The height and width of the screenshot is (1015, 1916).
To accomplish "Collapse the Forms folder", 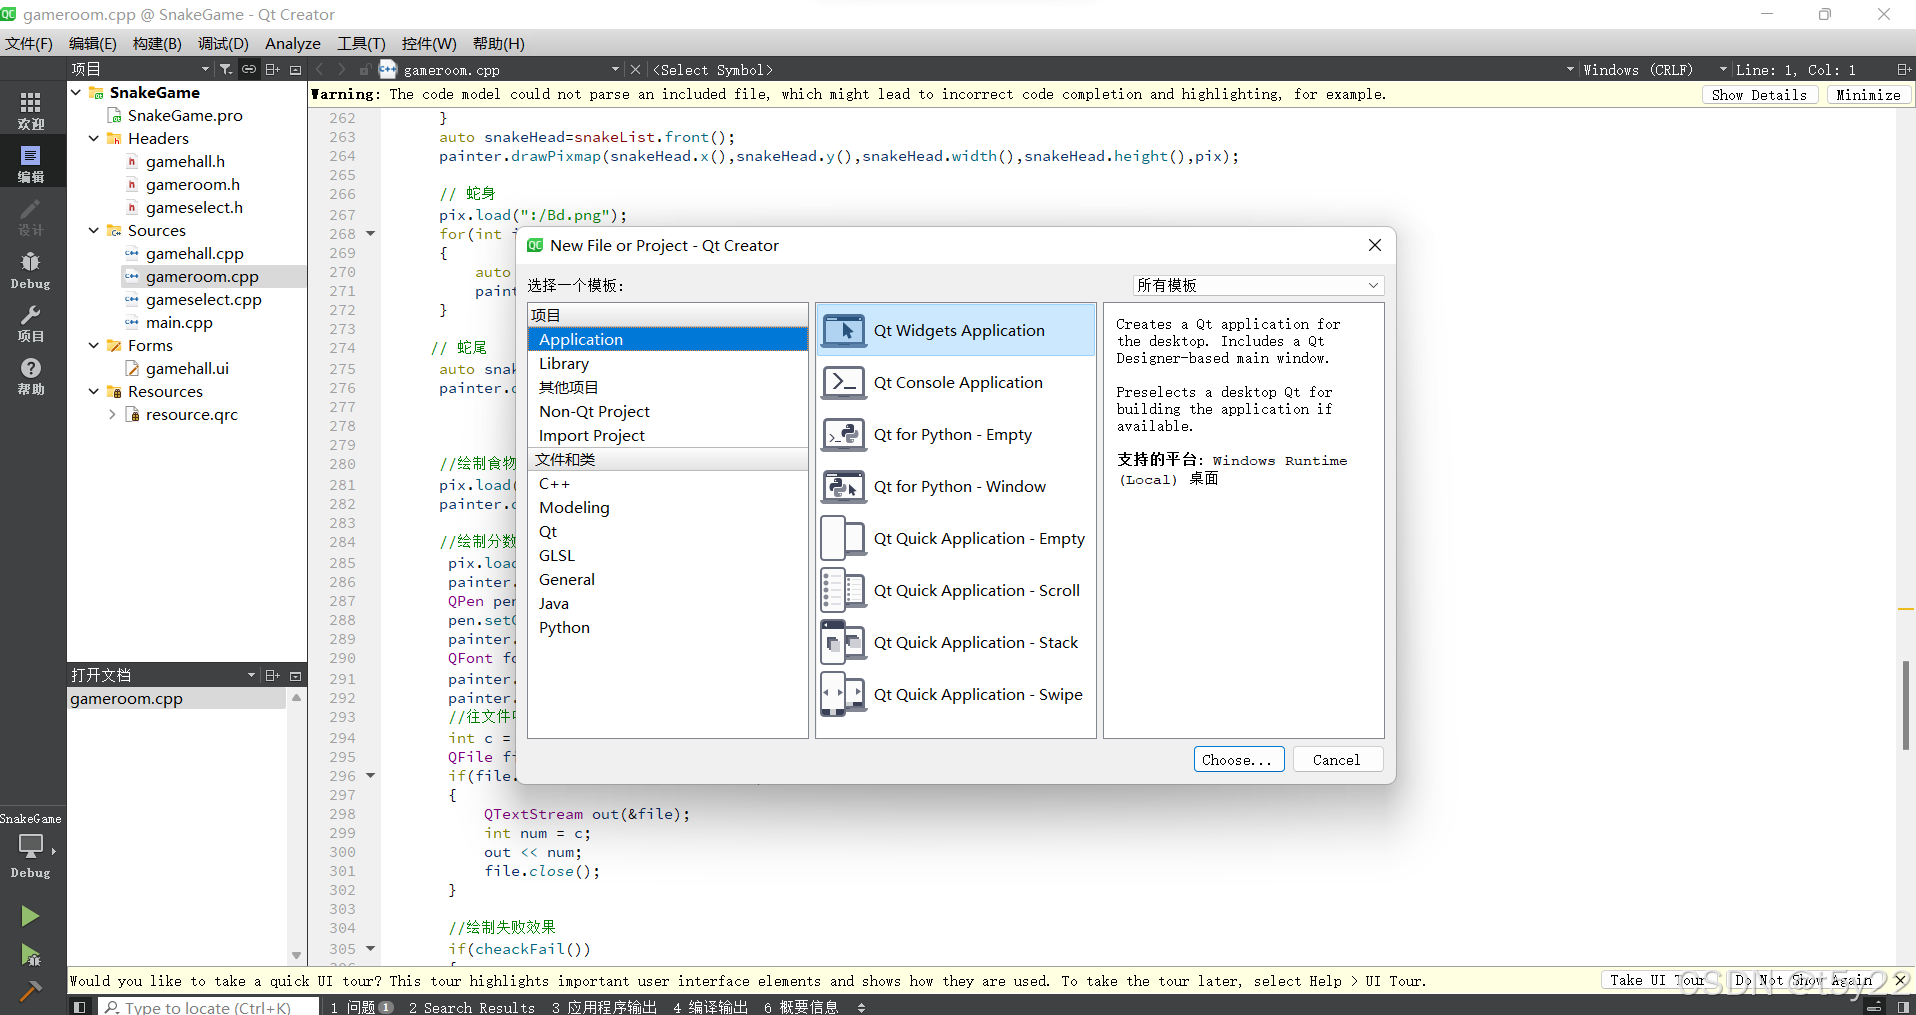I will [94, 345].
